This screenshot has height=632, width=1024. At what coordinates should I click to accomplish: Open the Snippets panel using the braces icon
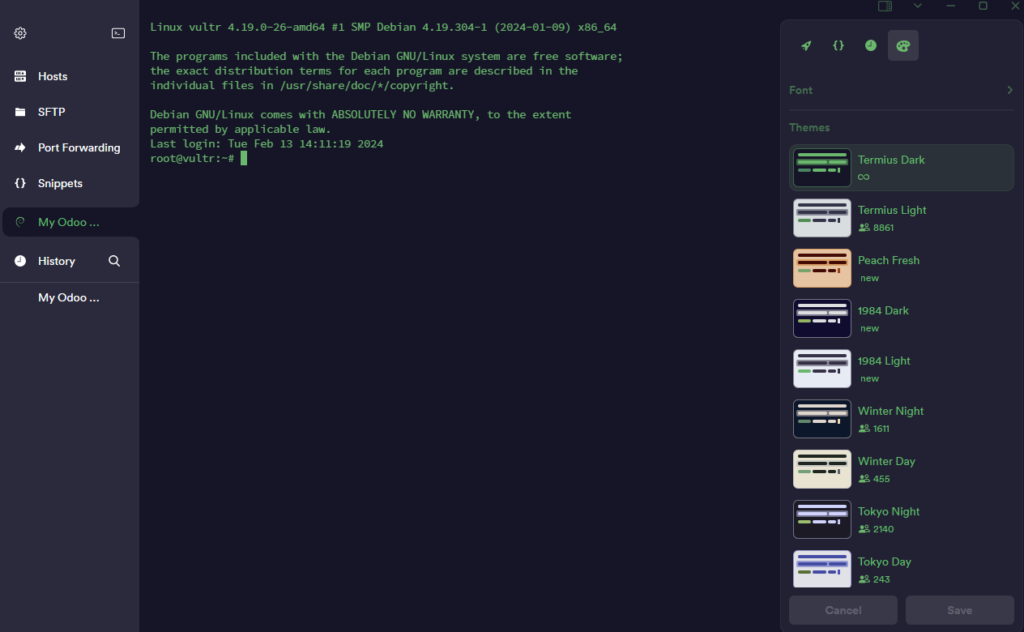point(838,45)
